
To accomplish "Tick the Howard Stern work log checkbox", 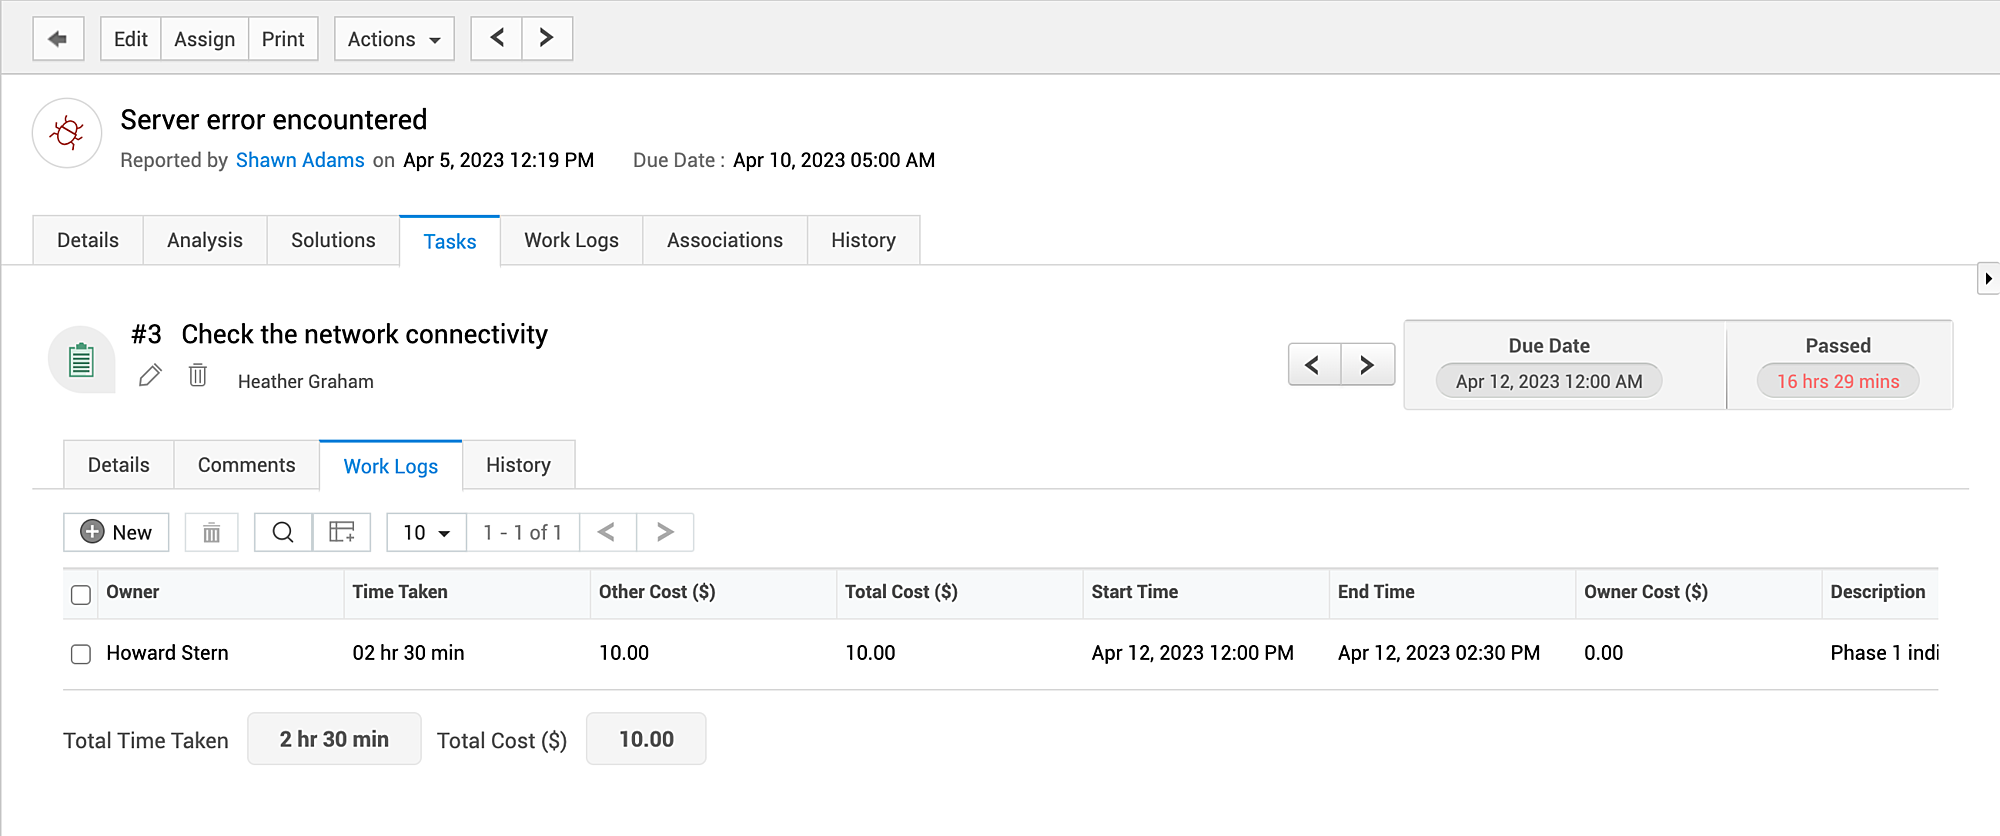I will point(81,654).
